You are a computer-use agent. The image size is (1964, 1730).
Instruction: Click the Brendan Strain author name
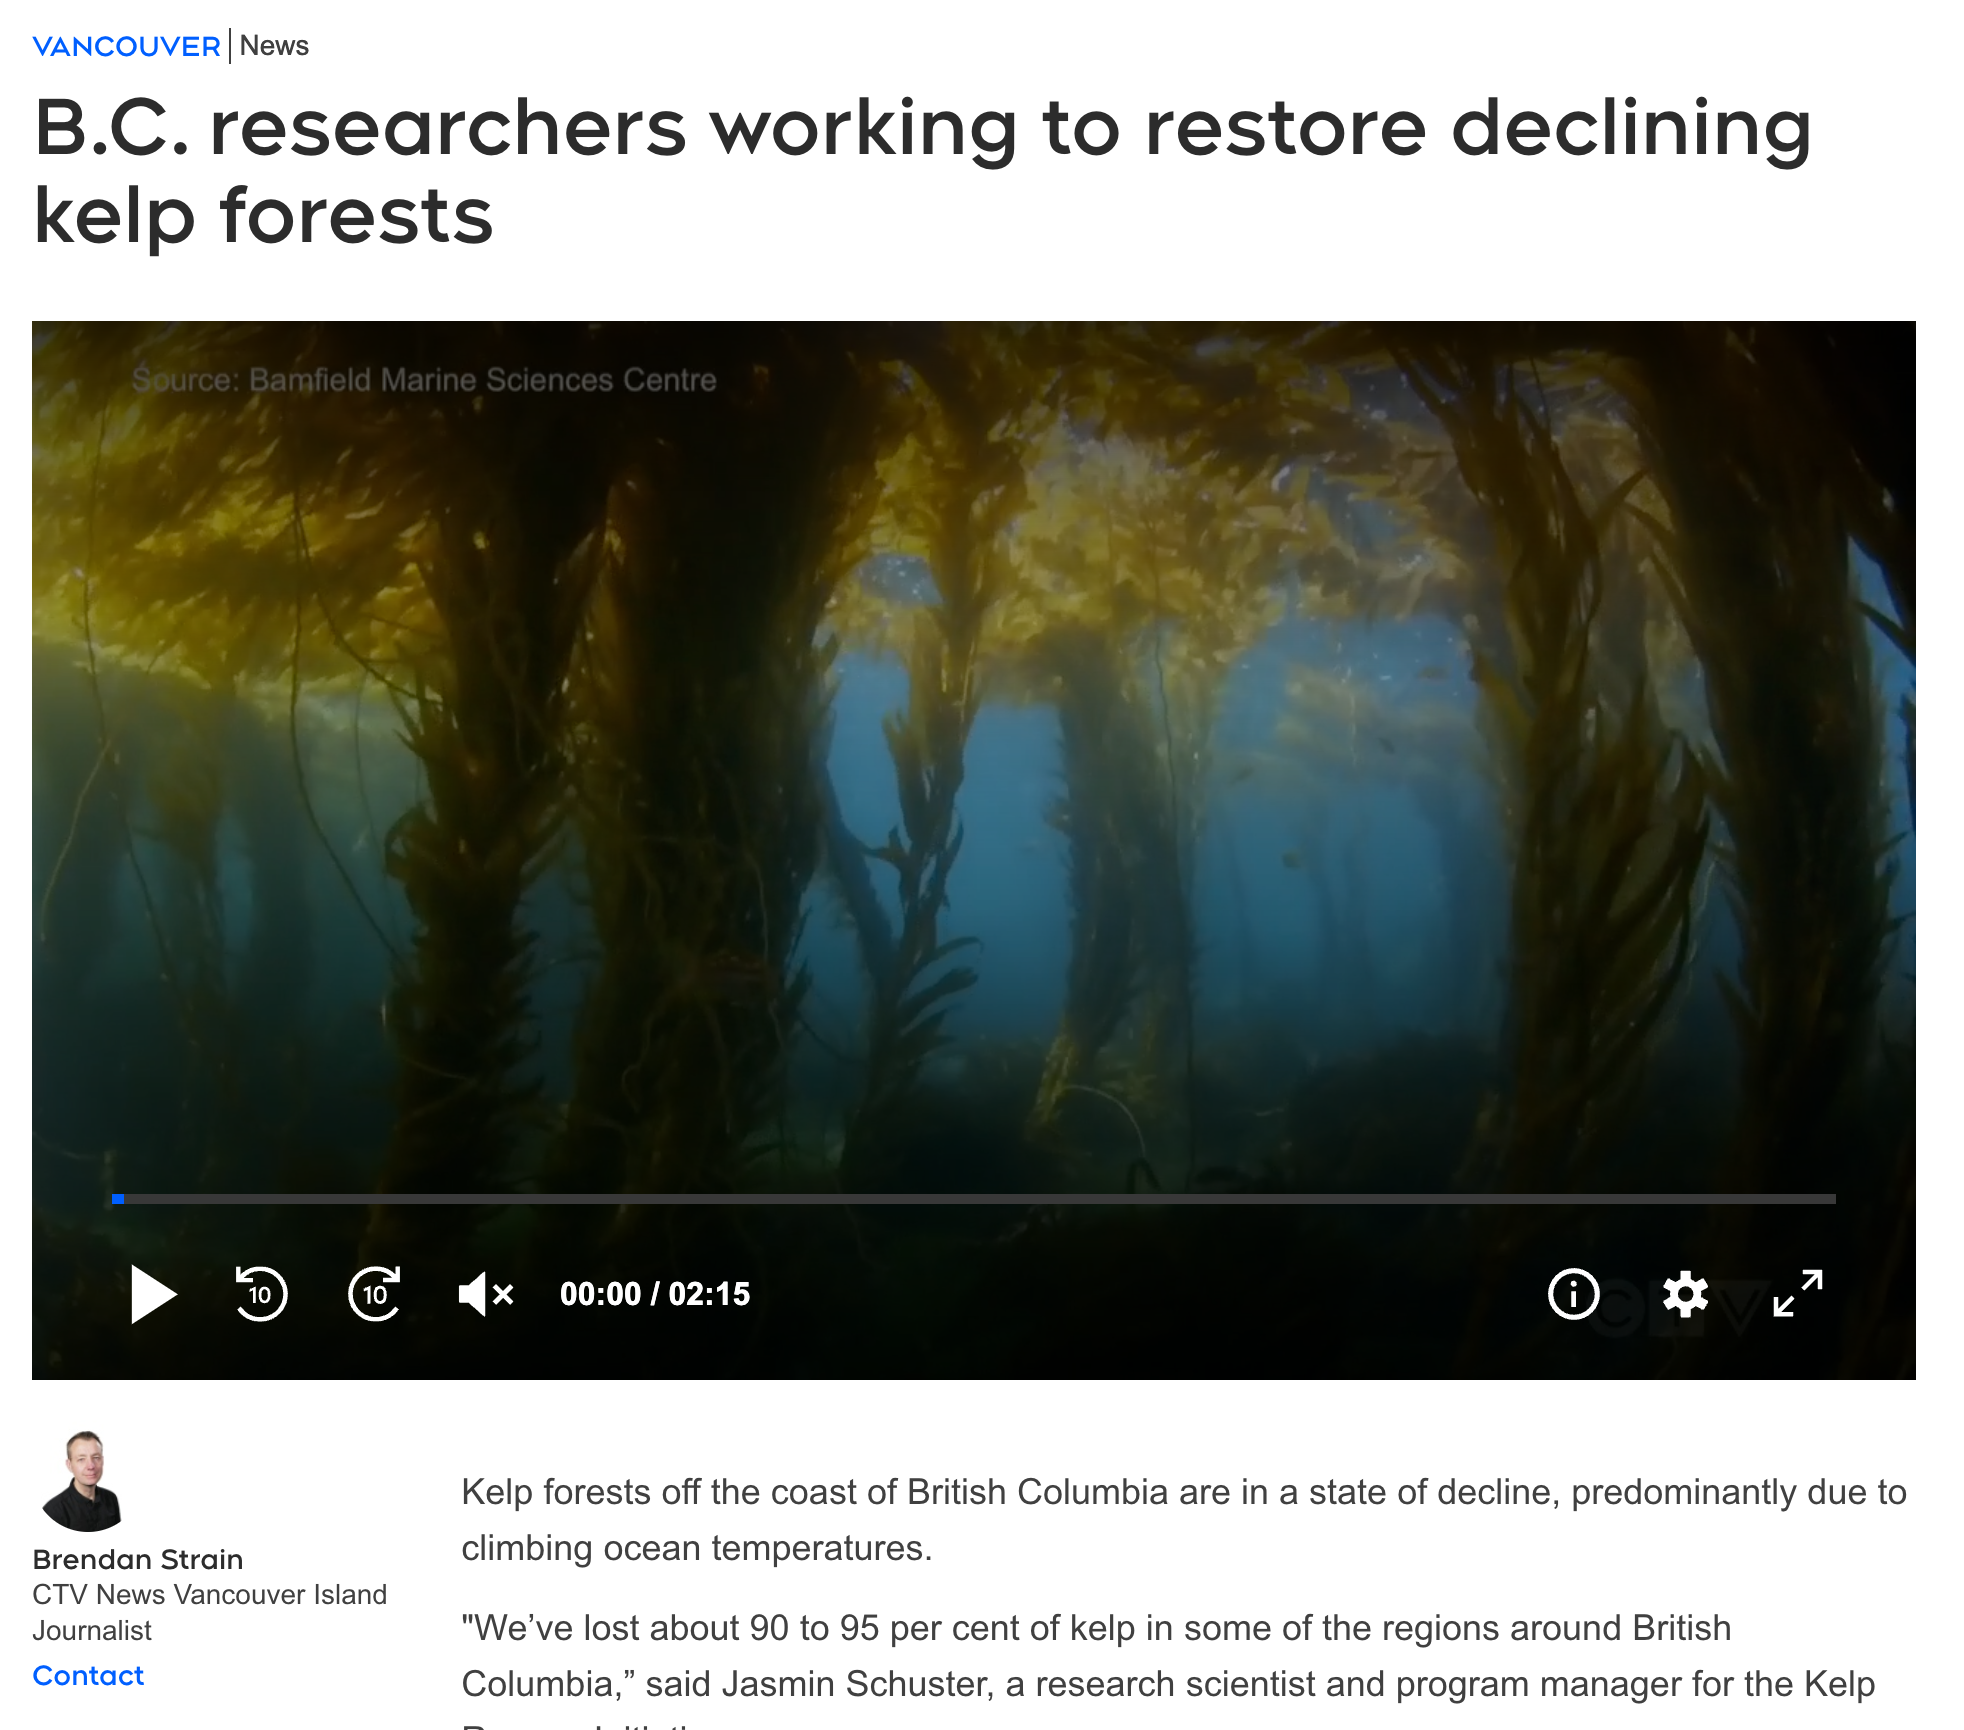point(138,1559)
